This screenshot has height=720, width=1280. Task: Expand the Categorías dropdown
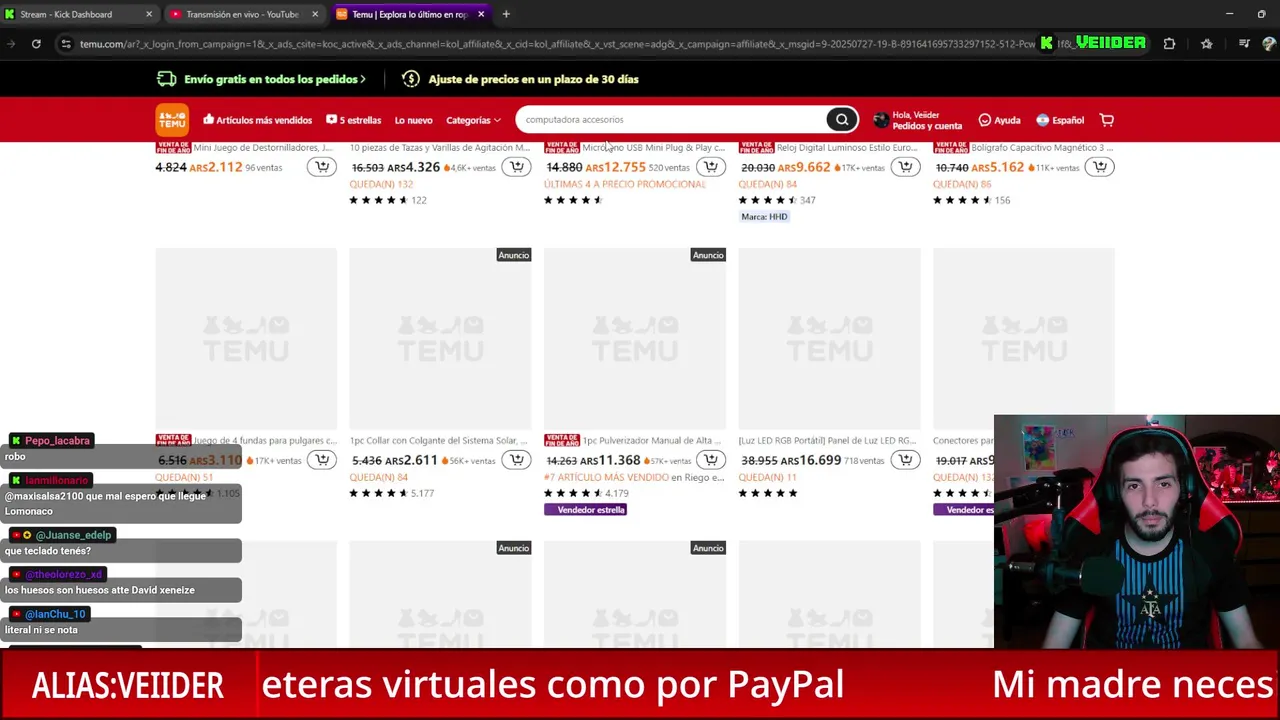(473, 120)
